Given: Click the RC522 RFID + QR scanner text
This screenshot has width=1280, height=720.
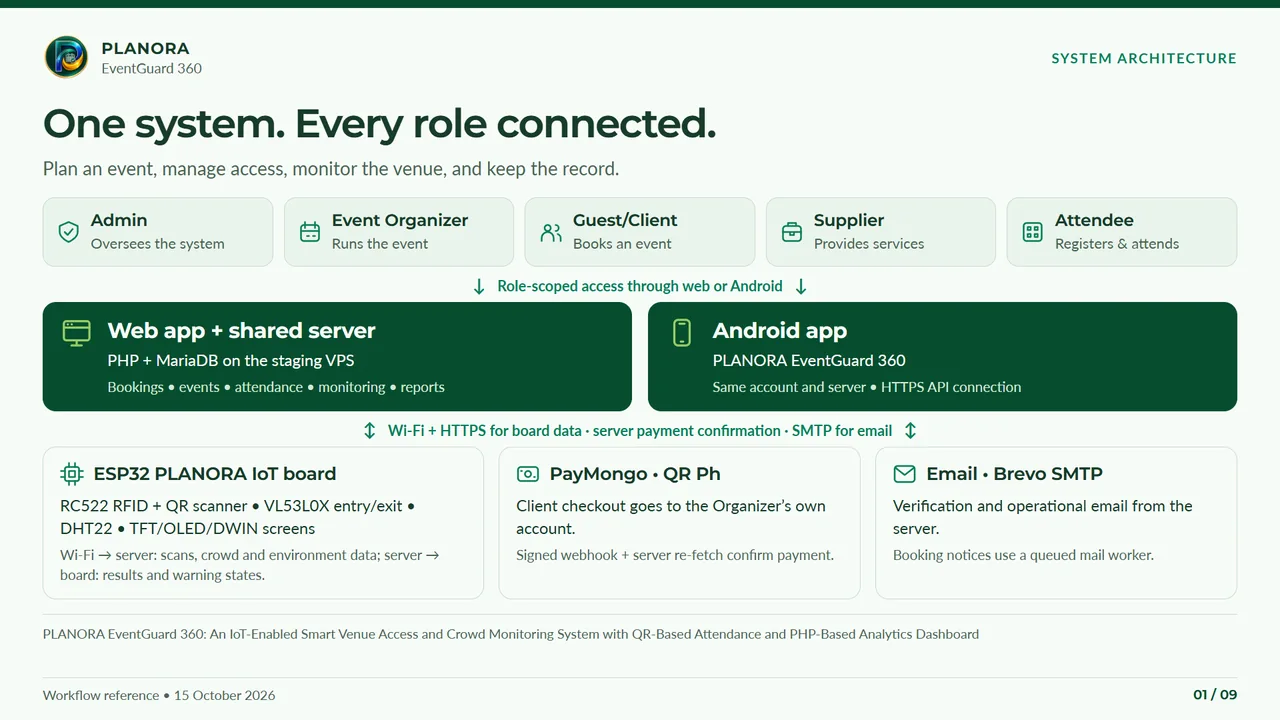Looking at the screenshot, I should (238, 517).
